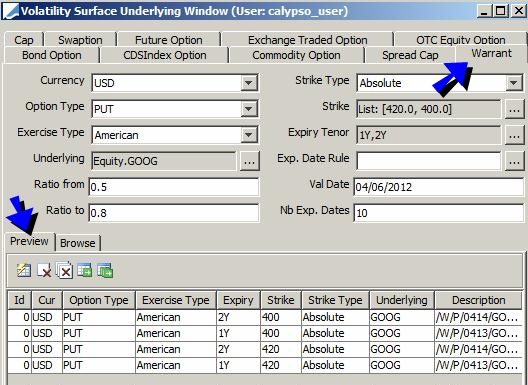Click the Ratio to input field
The width and height of the screenshot is (528, 385).
tap(174, 213)
